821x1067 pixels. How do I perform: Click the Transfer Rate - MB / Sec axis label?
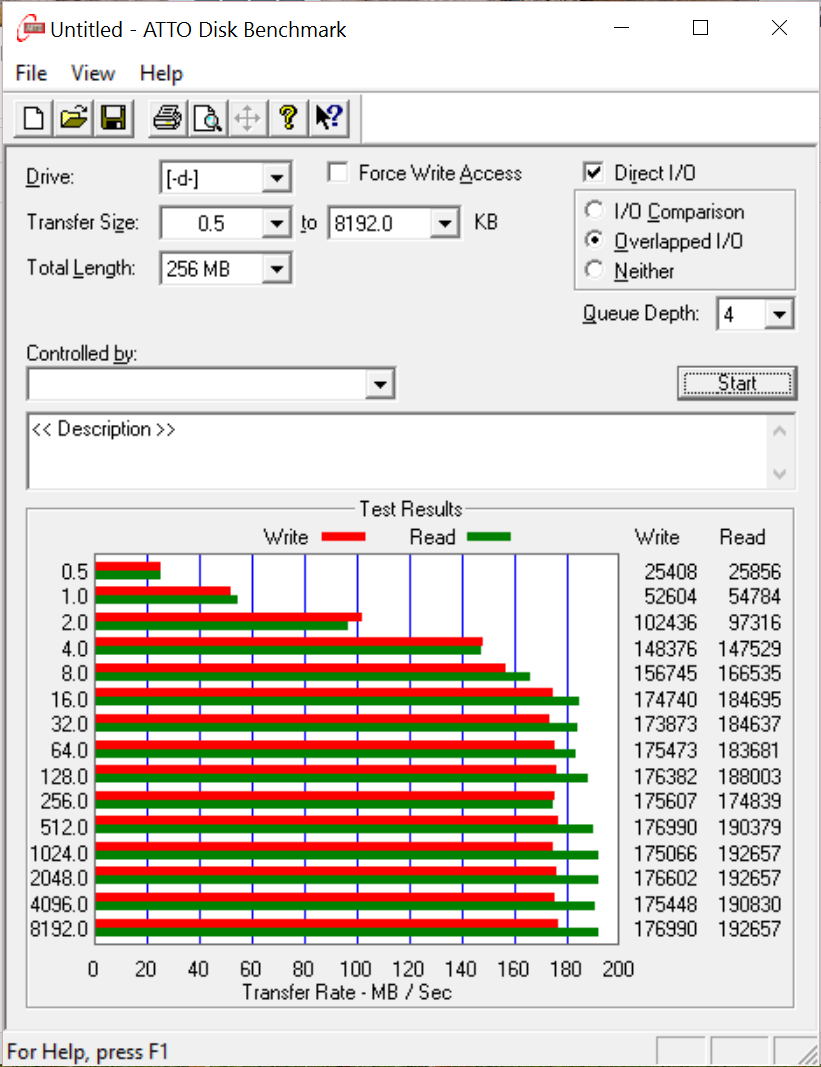347,992
